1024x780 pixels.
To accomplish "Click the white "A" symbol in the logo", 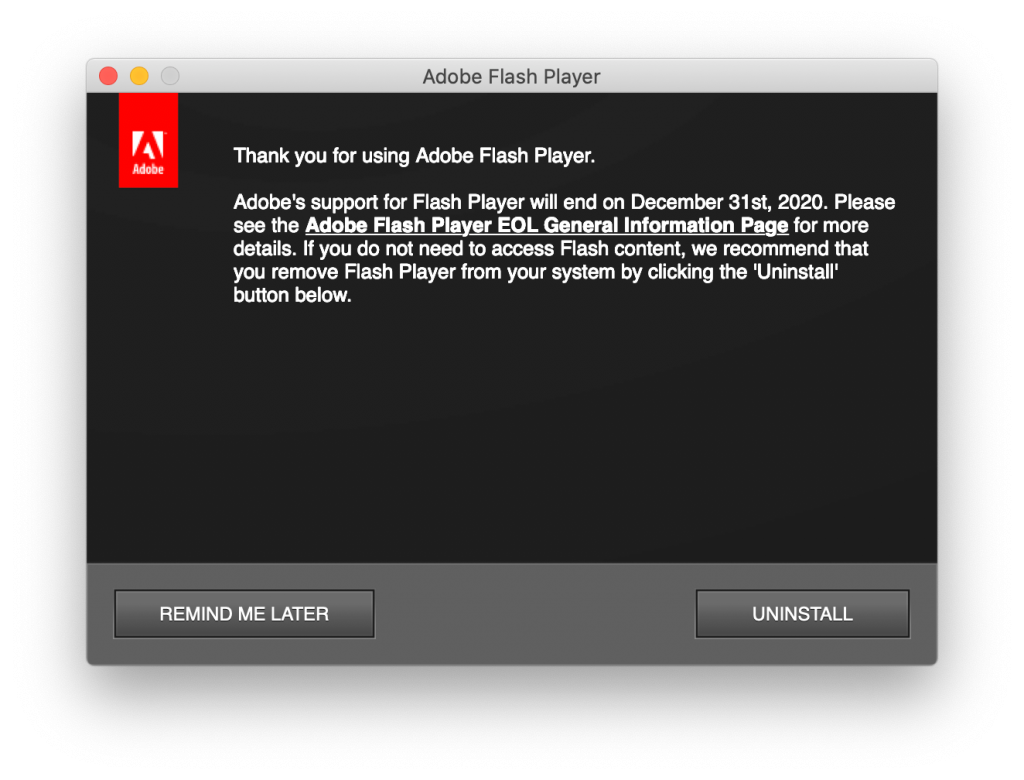I will [x=148, y=144].
